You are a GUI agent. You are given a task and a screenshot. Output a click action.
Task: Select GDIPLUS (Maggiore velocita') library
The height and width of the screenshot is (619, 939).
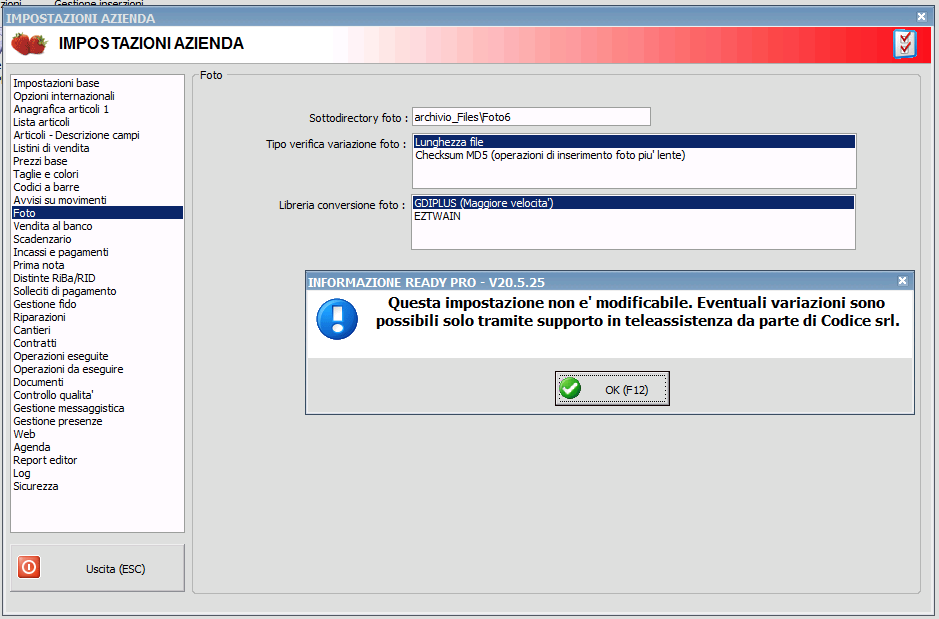pos(633,203)
